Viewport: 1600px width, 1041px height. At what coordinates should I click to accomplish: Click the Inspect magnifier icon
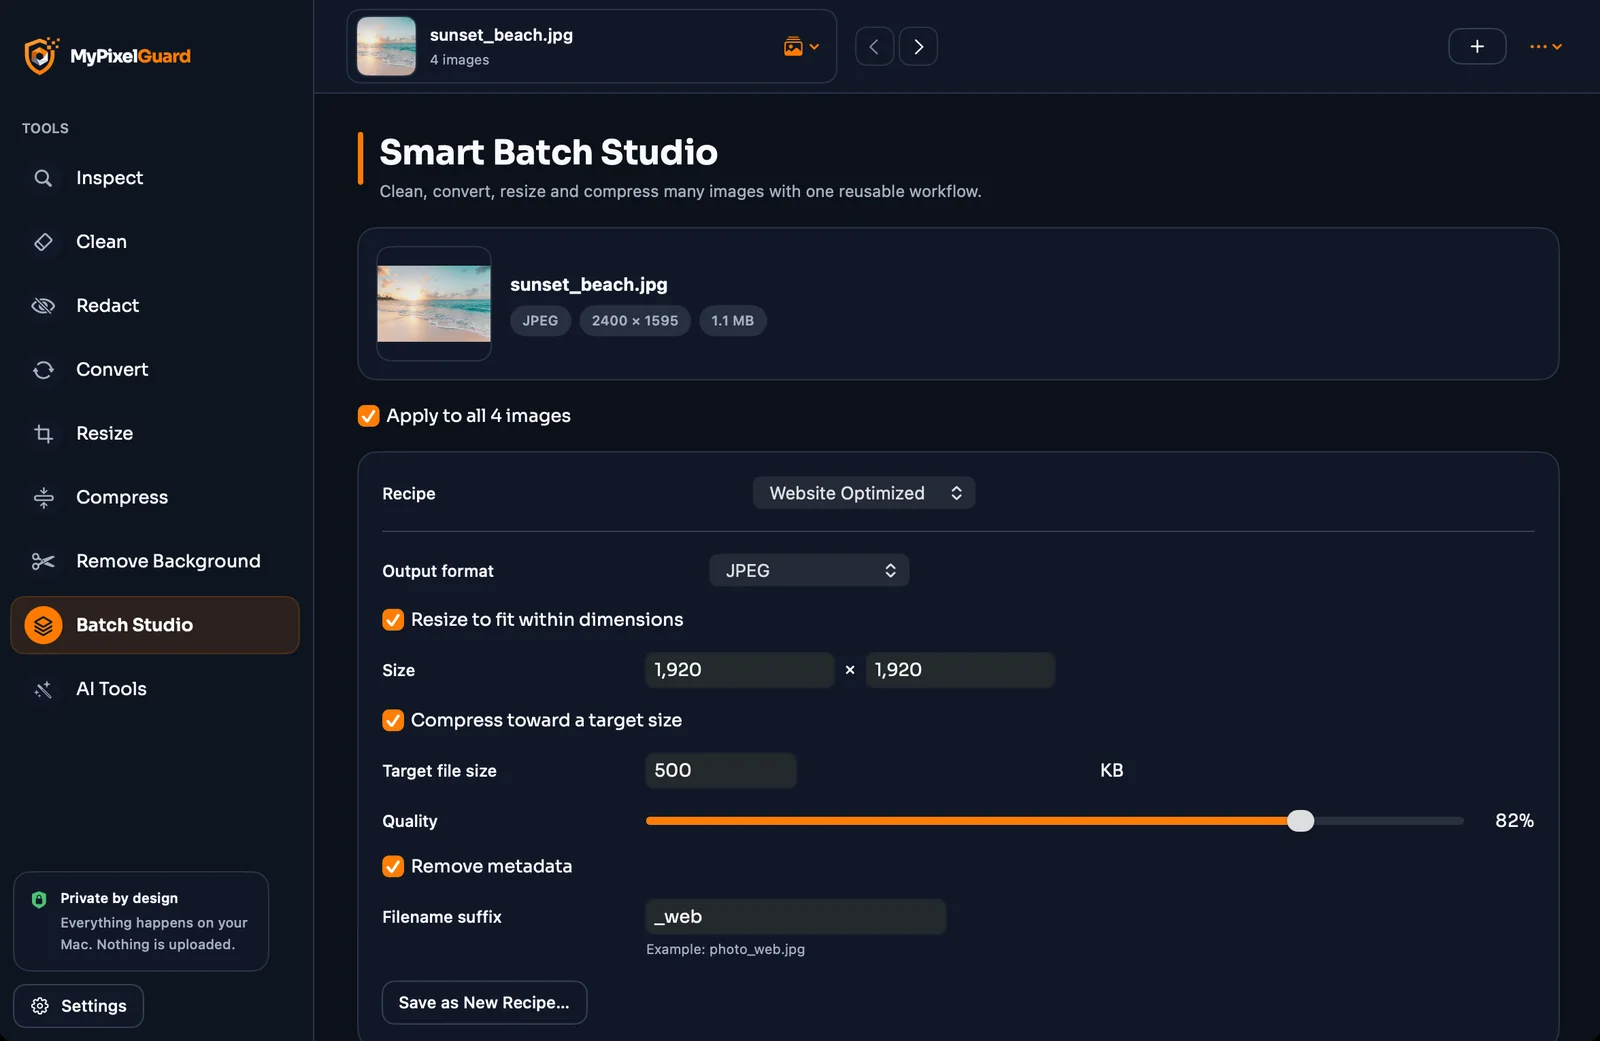(x=43, y=178)
